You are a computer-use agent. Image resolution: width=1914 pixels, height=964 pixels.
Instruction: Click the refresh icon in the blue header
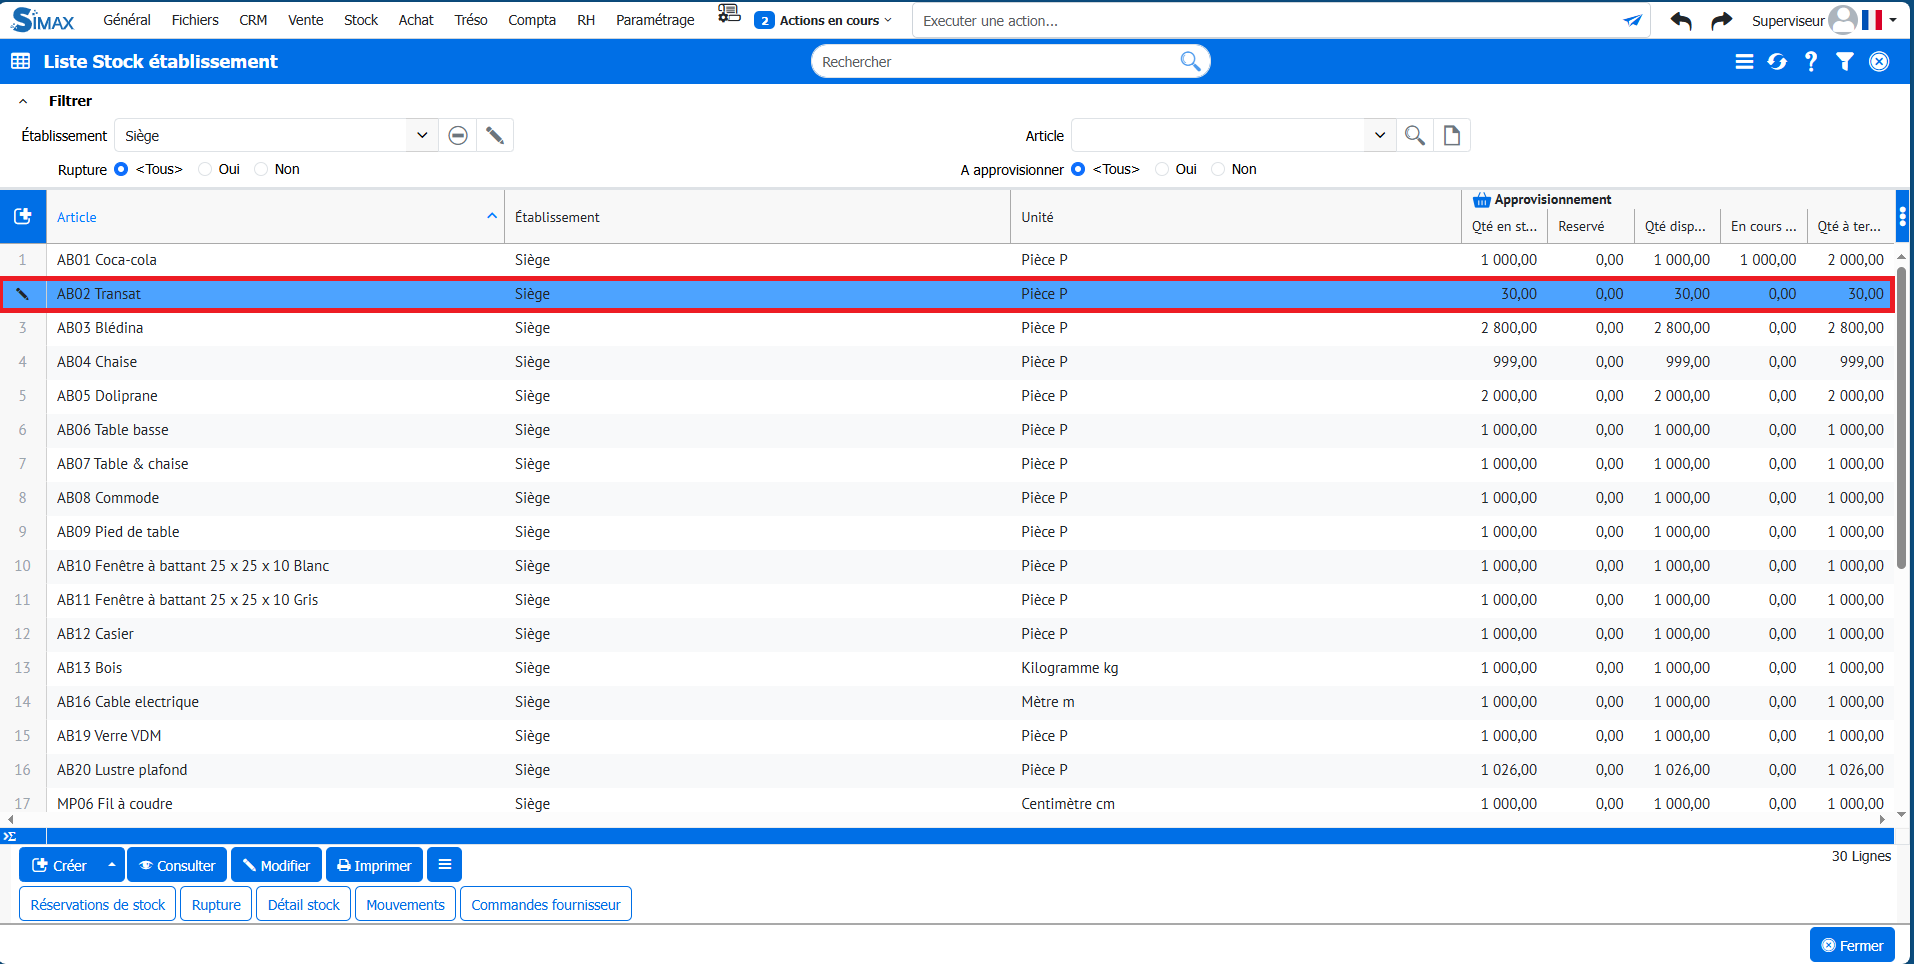point(1777,62)
